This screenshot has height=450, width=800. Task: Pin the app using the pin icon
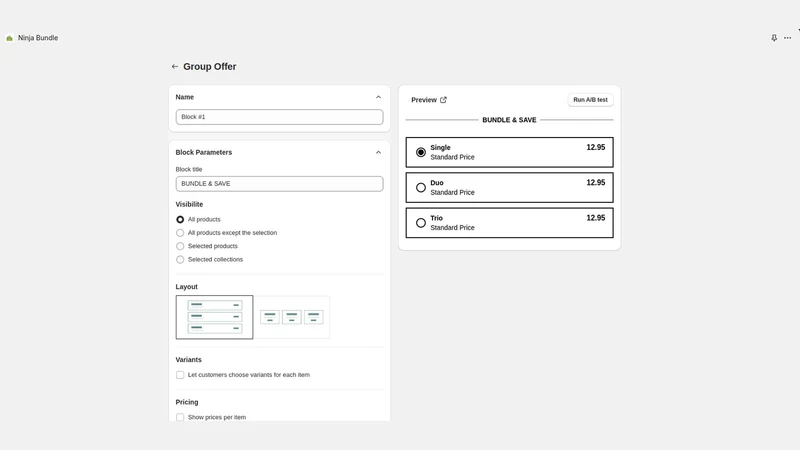774,38
